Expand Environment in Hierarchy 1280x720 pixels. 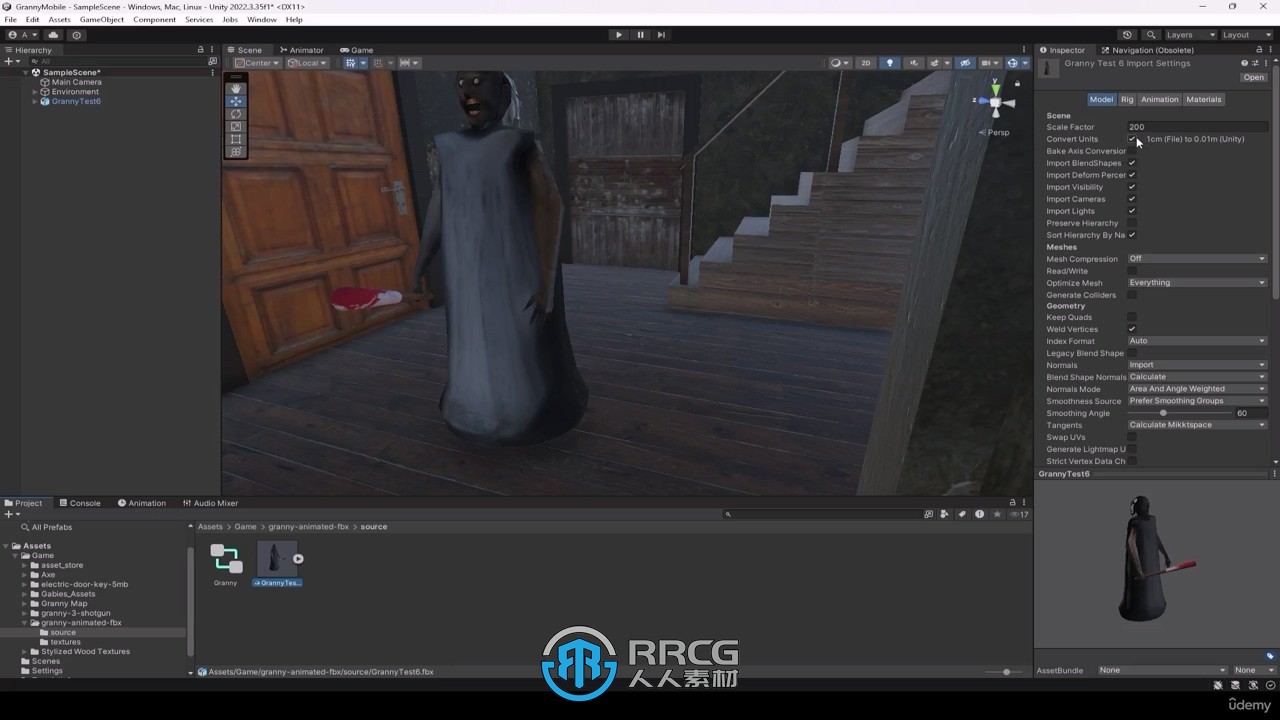pos(35,92)
